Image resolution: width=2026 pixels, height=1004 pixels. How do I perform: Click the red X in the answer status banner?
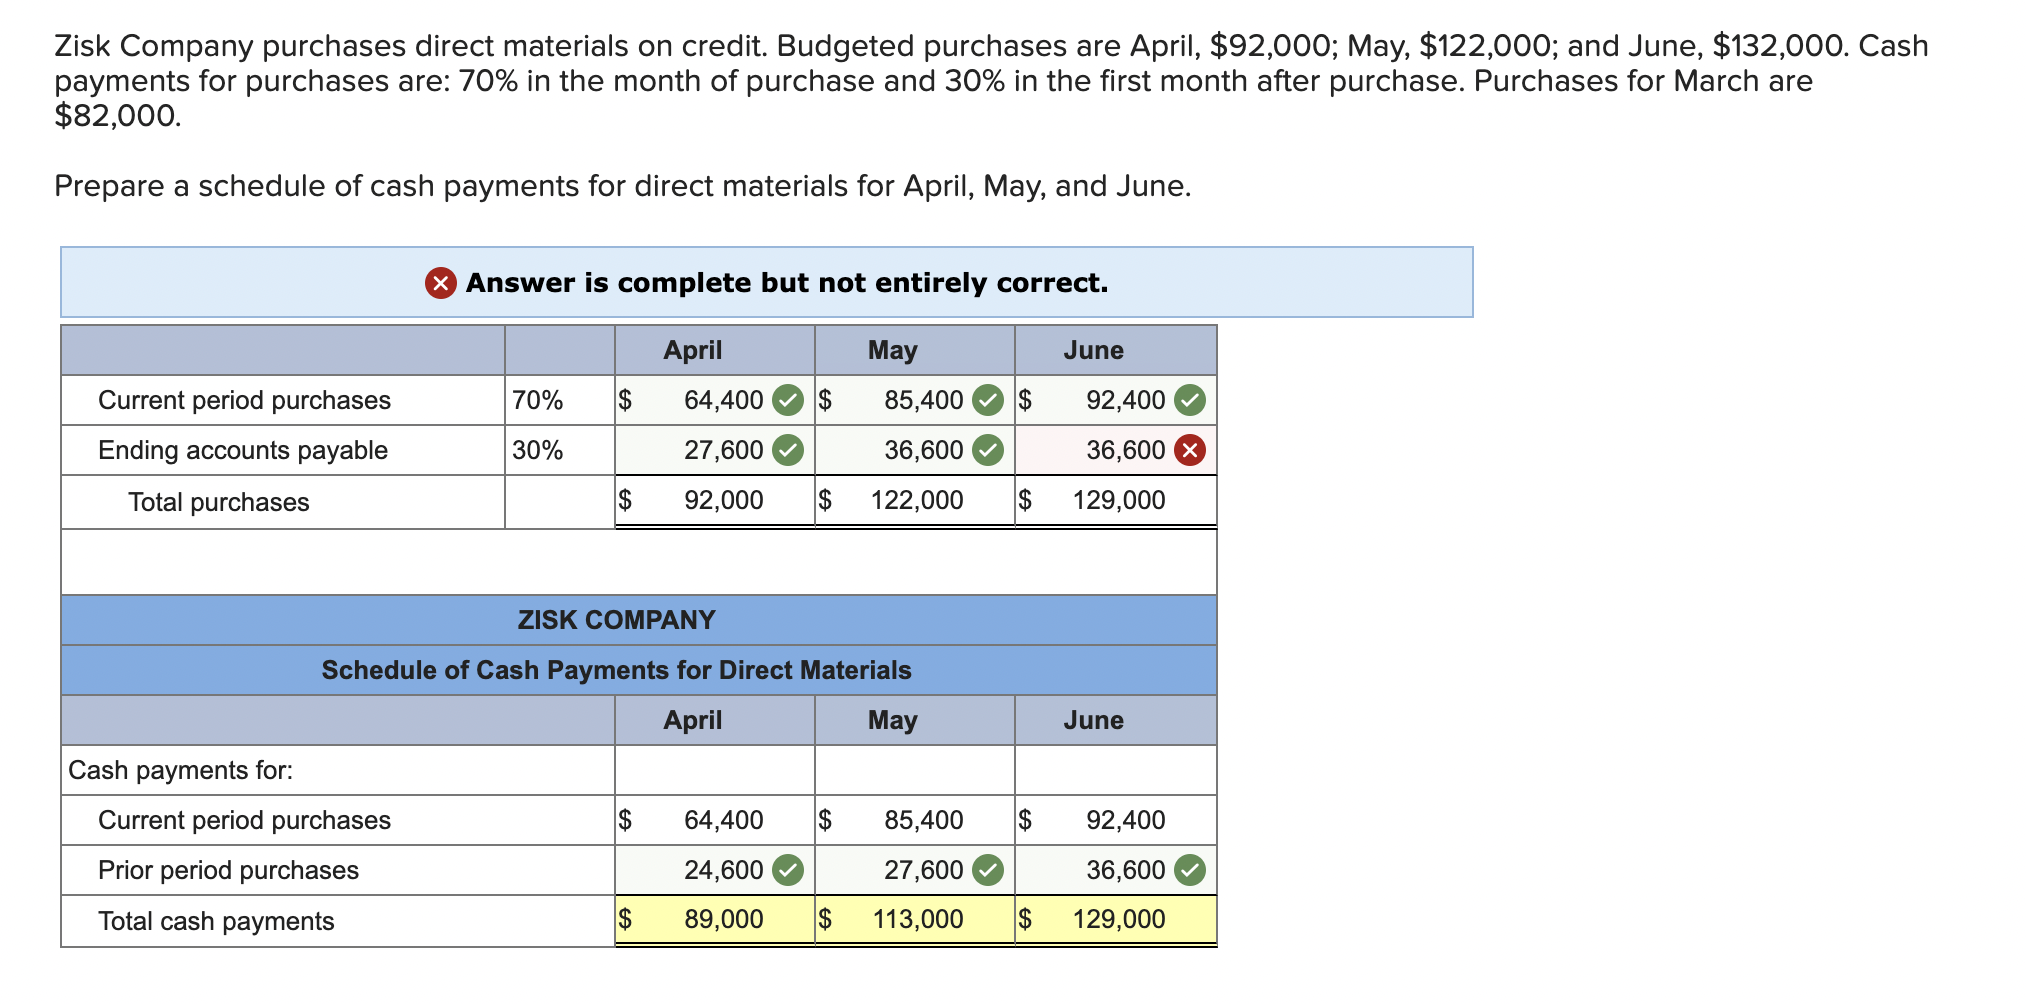[x=440, y=283]
